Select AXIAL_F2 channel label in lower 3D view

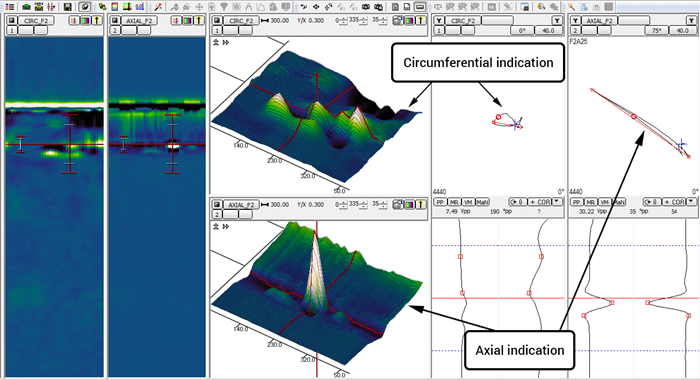tap(241, 205)
